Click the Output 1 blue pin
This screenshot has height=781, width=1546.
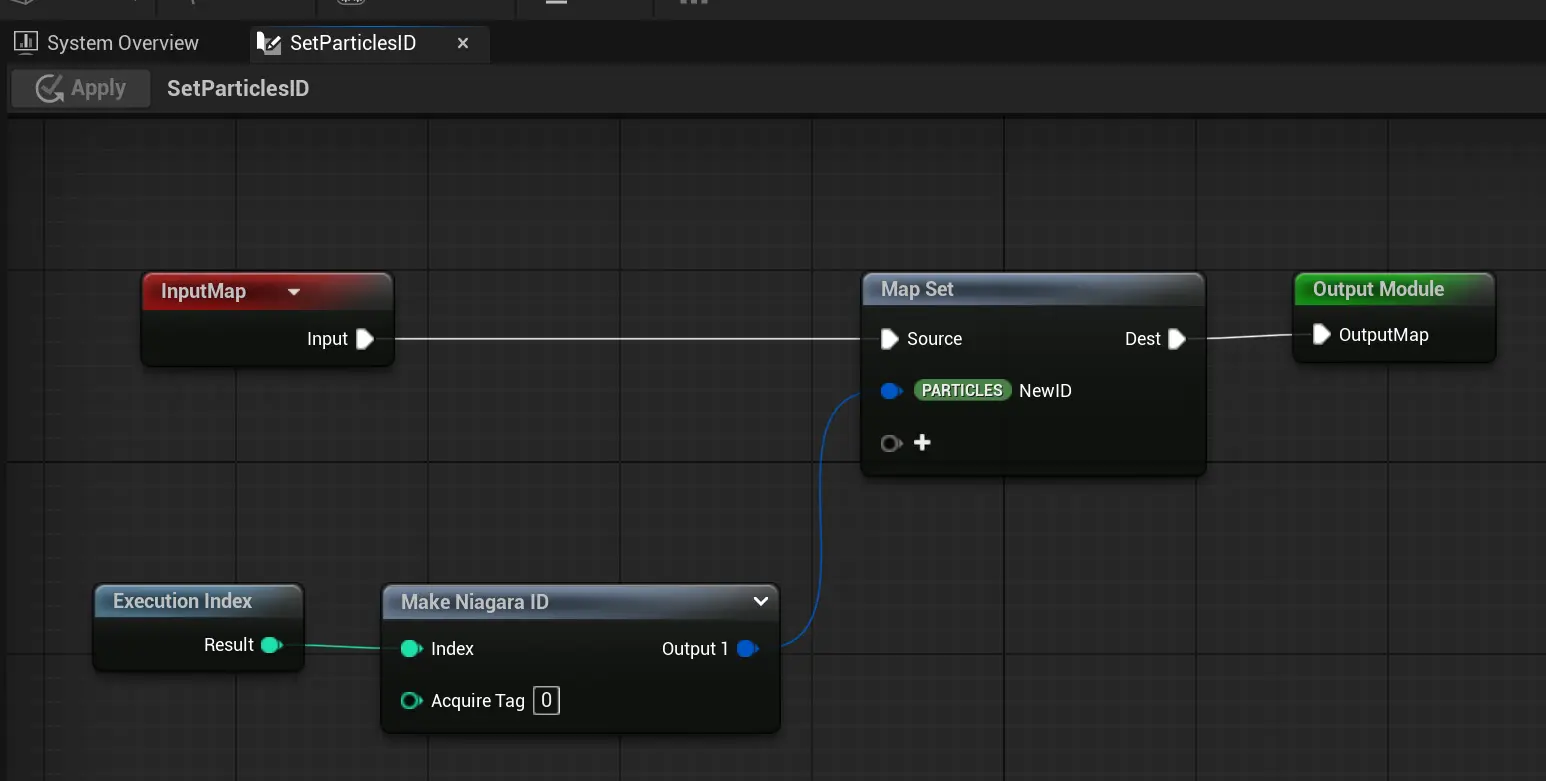click(x=747, y=649)
